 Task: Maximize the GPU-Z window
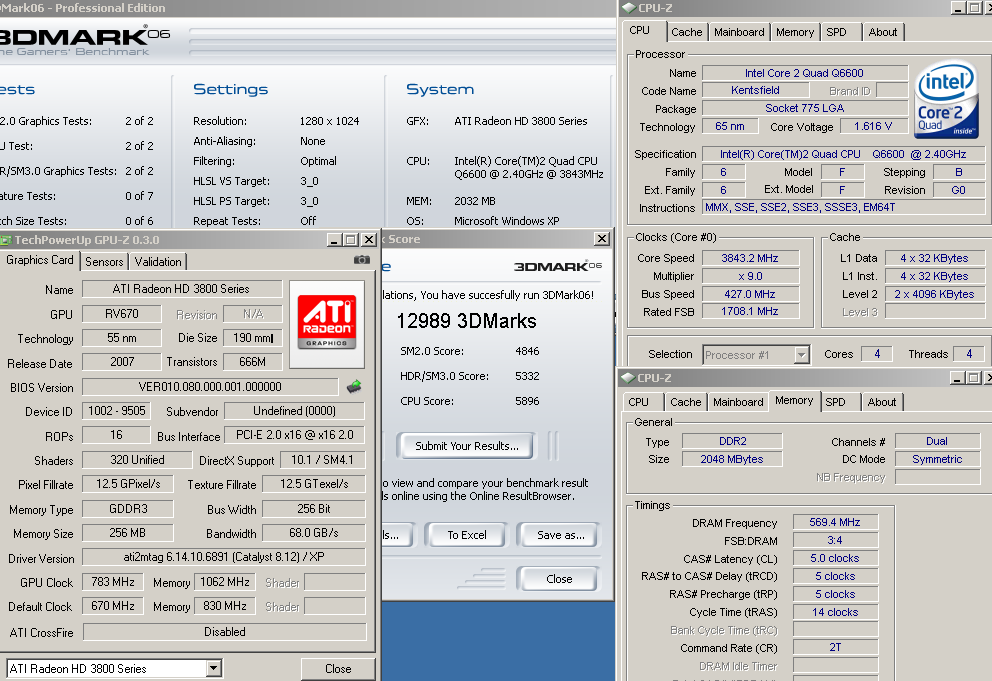pos(350,240)
